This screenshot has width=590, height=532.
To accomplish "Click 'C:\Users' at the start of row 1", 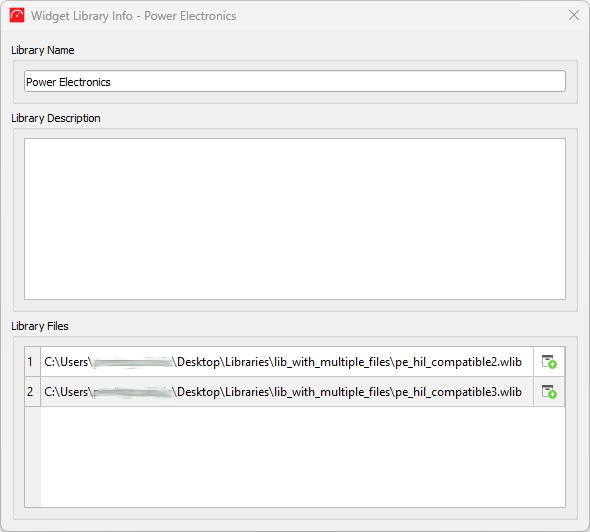I will (x=66, y=362).
